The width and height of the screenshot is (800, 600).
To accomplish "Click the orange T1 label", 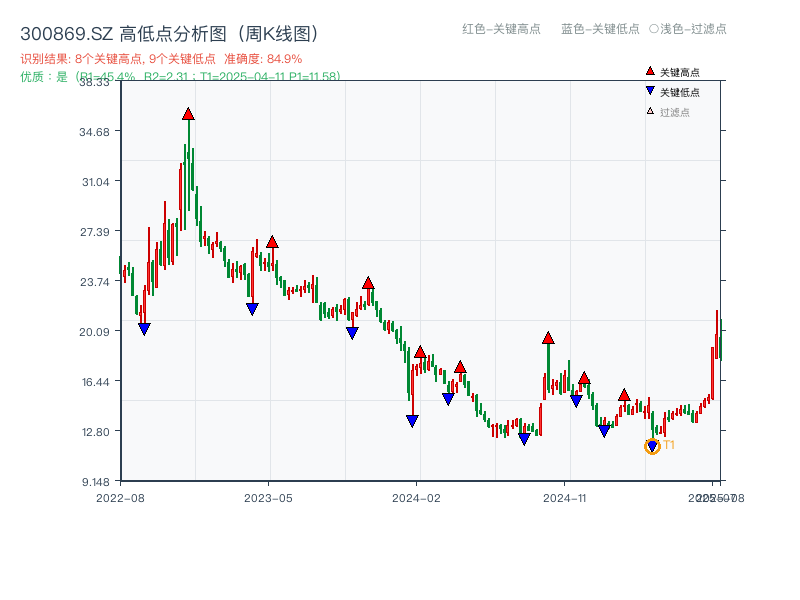I will (x=669, y=445).
